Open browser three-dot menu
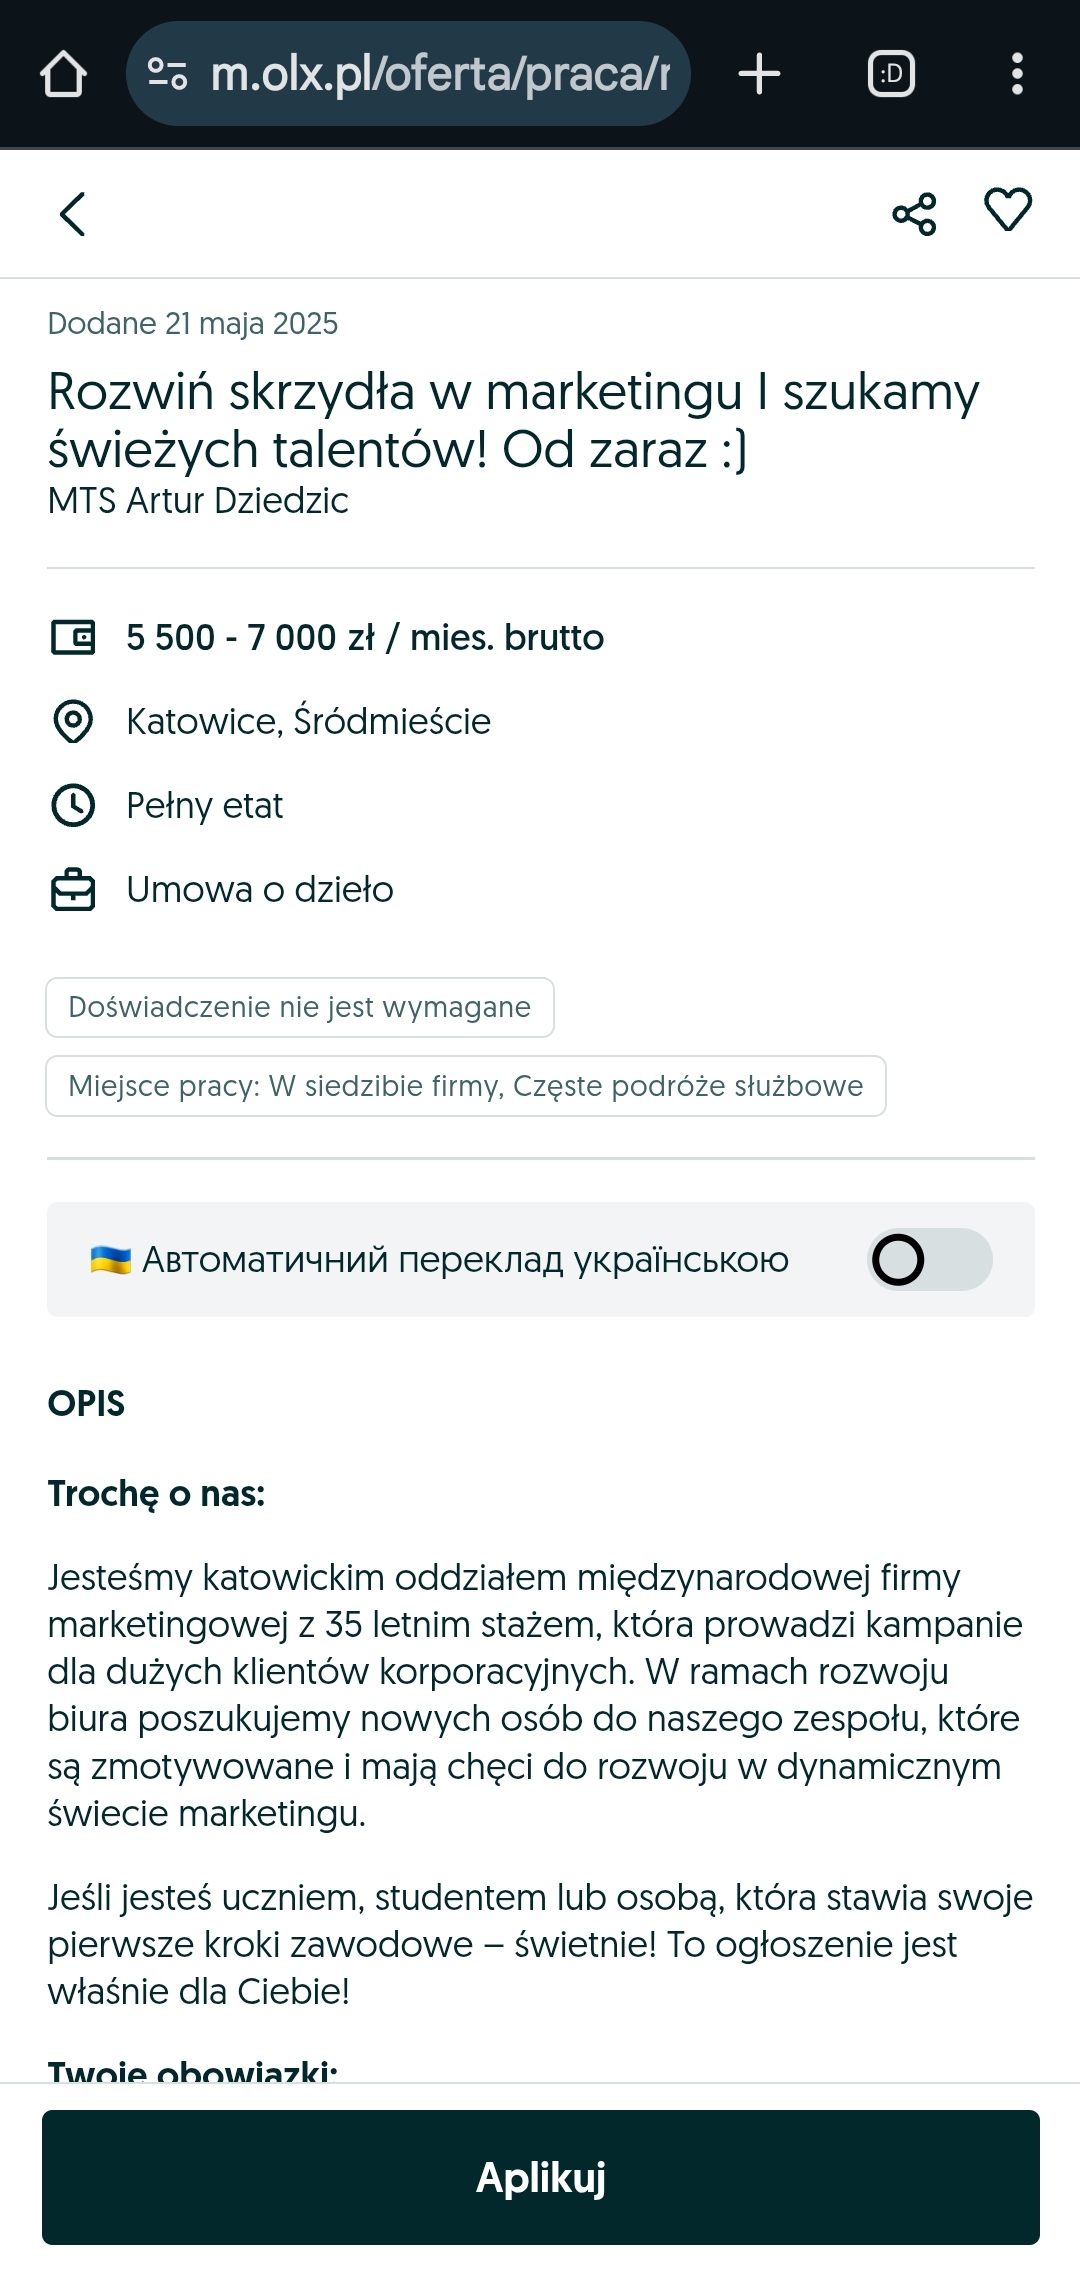This screenshot has width=1080, height=2270. coord(1017,74)
